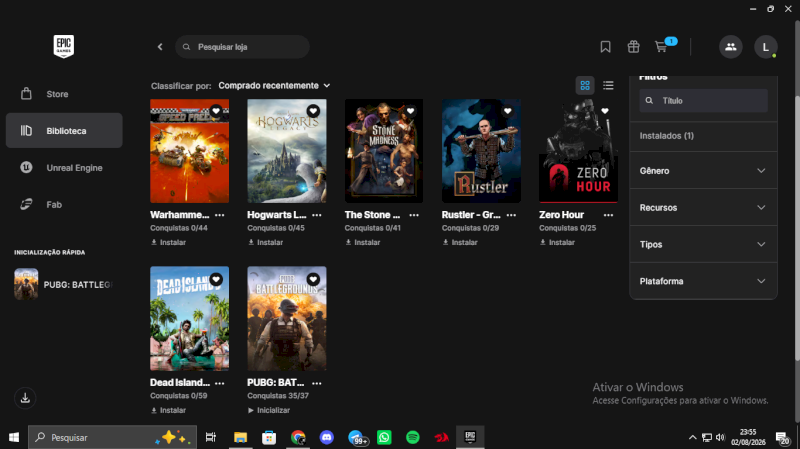This screenshot has width=800, height=449.
Task: Click Inicializar for PUBG Battlegrounds
Action: pos(269,410)
